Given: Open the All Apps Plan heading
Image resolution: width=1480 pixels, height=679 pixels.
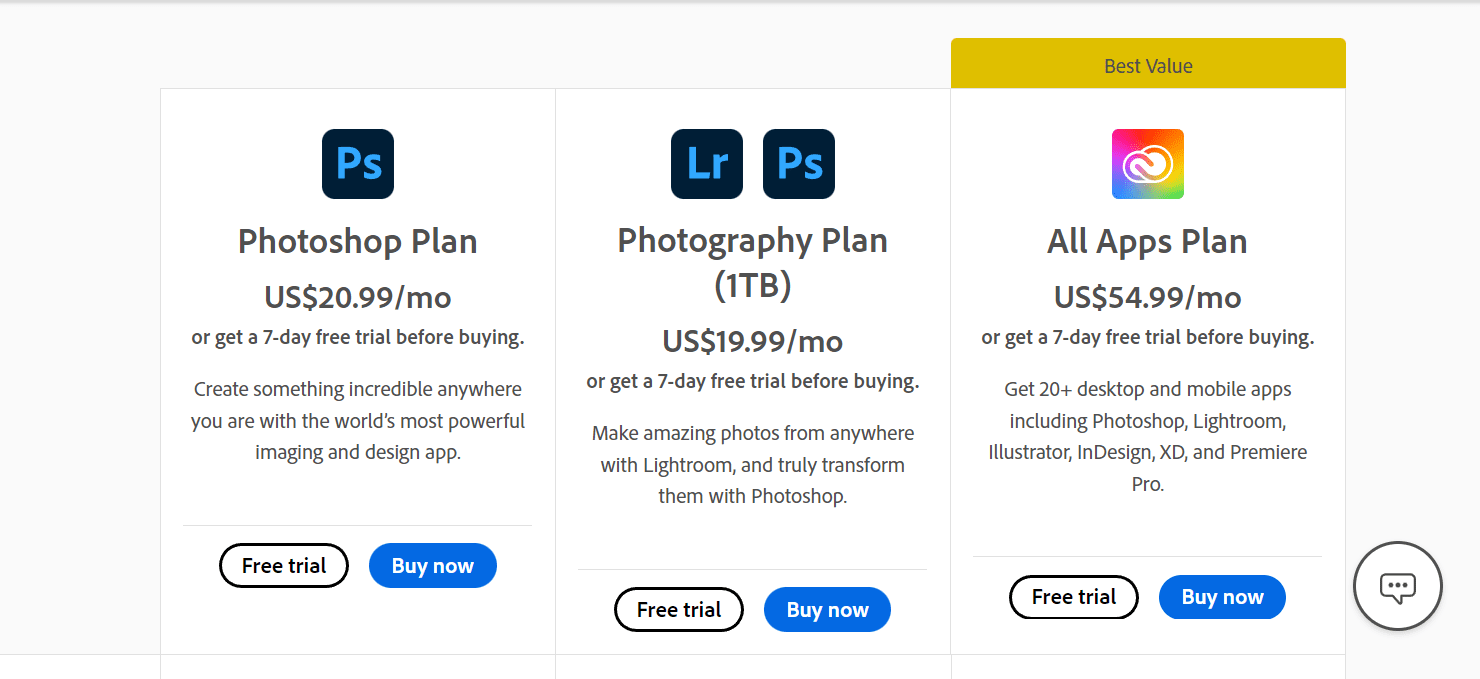Looking at the screenshot, I should 1147,241.
